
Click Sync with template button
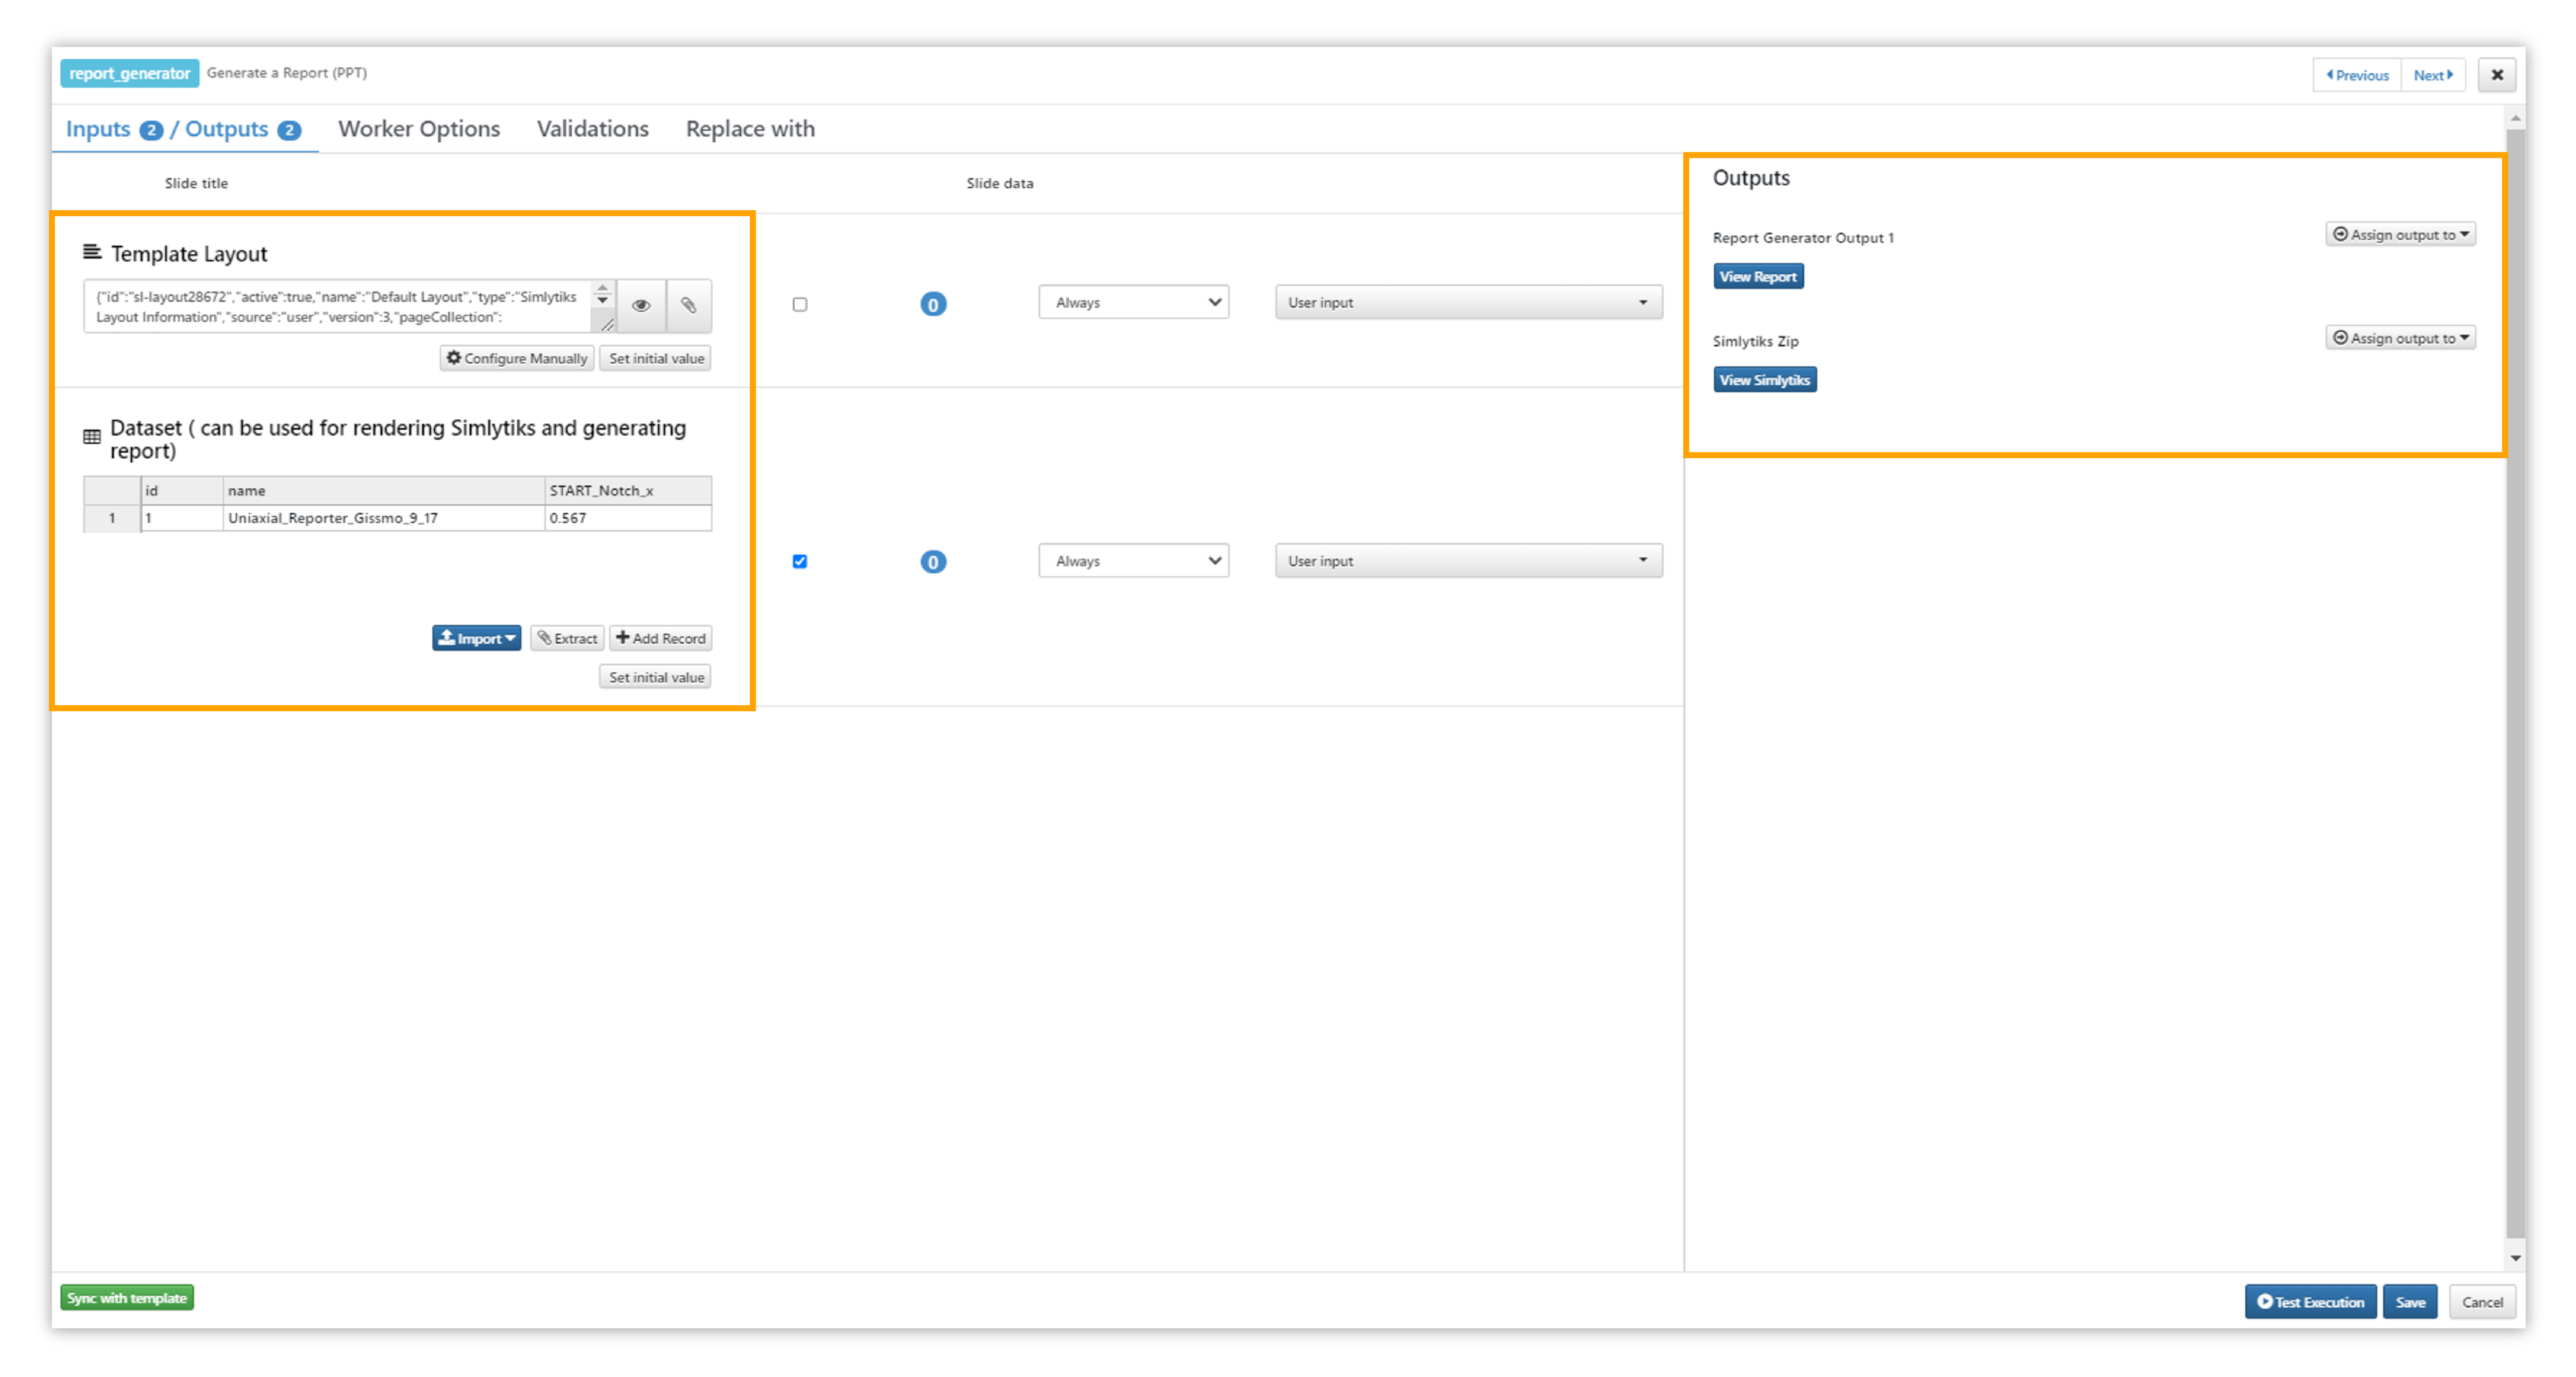pyautogui.click(x=127, y=1298)
